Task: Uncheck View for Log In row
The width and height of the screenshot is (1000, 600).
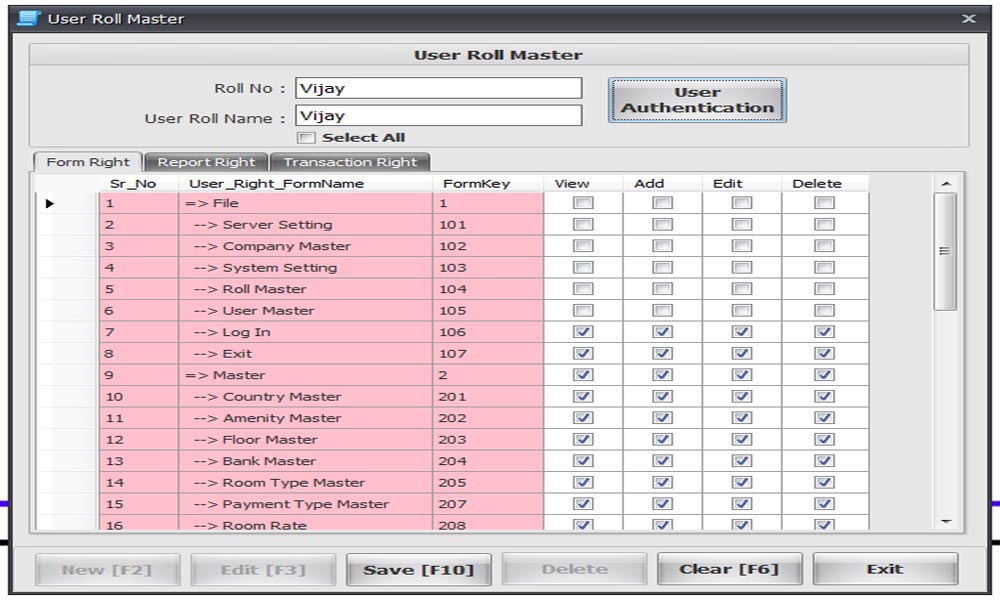Action: point(583,332)
